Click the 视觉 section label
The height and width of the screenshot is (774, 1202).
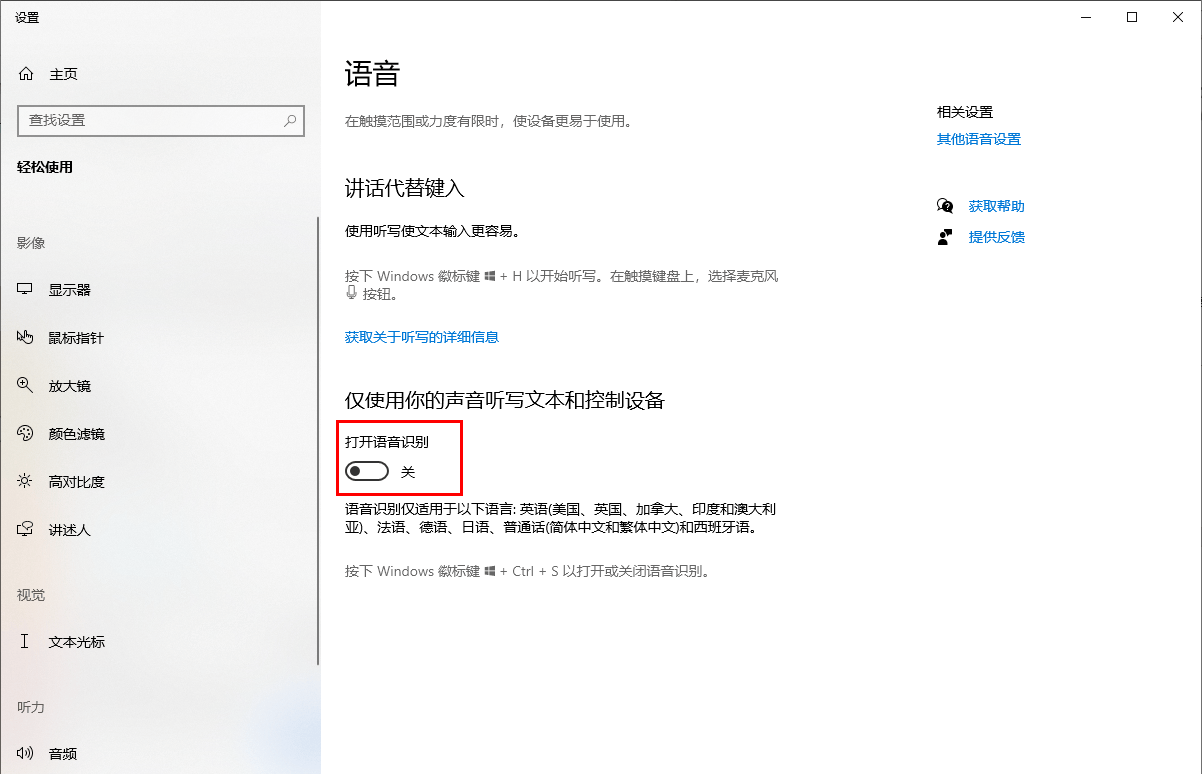click(x=31, y=595)
